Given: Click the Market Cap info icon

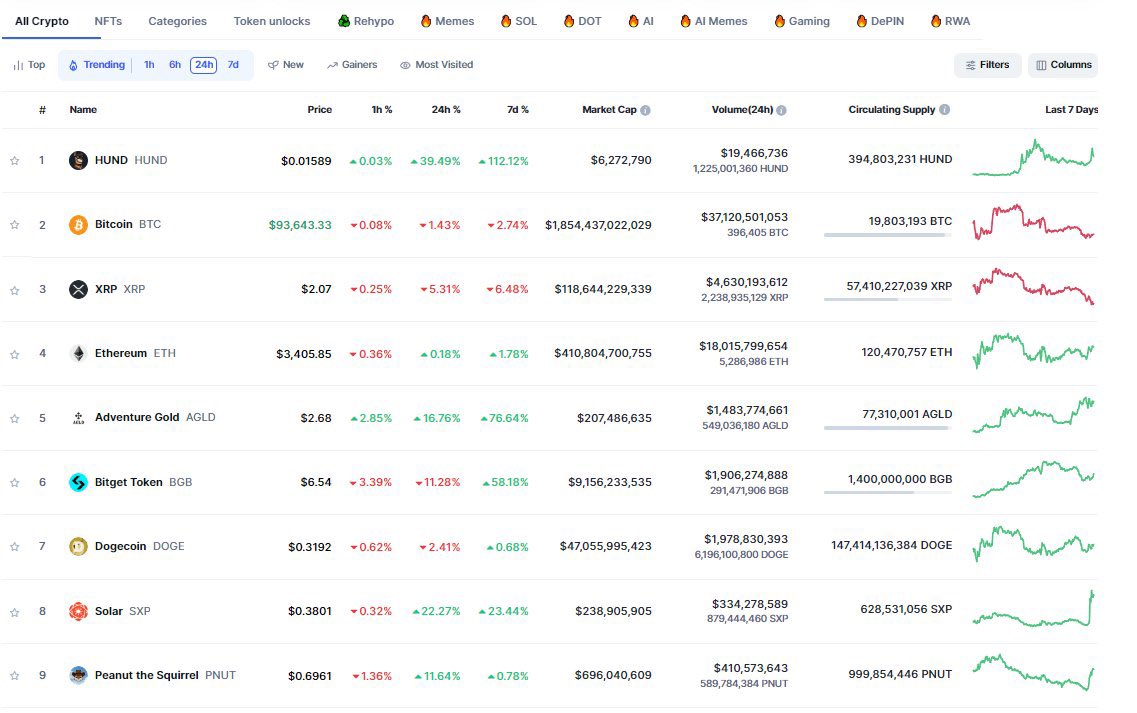Looking at the screenshot, I should coord(645,110).
